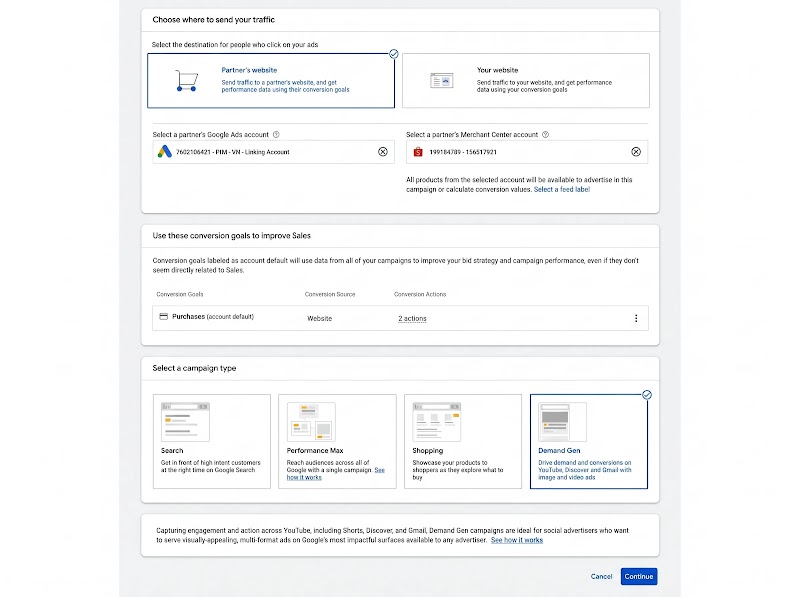Select the Partner's website destination card
Screen dimensions: 800x597
click(x=270, y=81)
